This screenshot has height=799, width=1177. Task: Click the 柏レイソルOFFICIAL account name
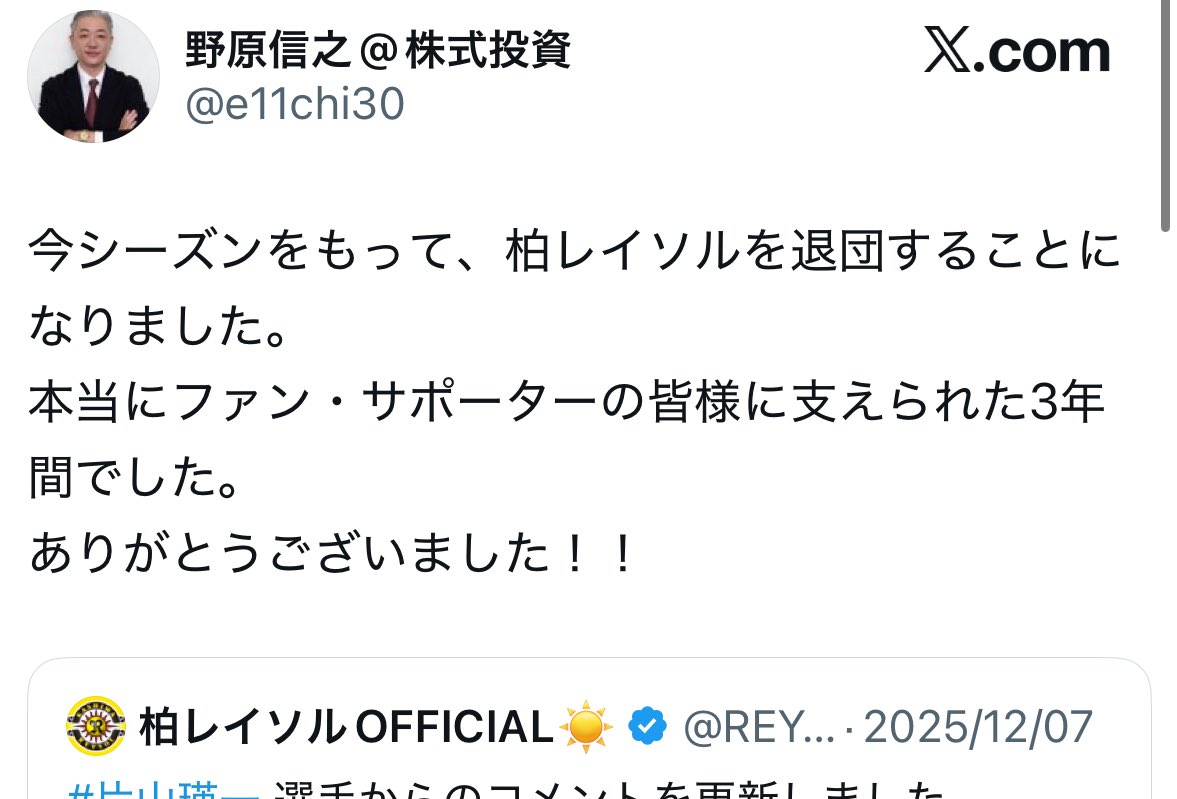[346, 727]
